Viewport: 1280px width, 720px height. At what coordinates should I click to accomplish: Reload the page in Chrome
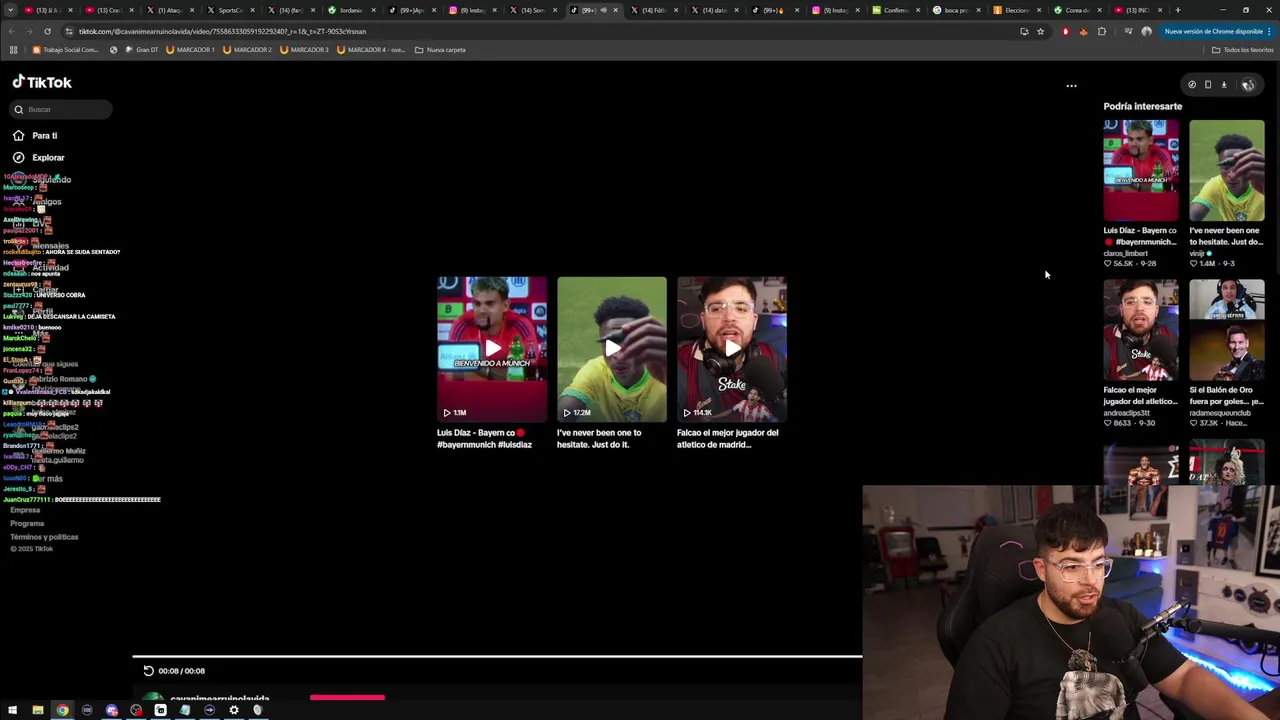[47, 31]
